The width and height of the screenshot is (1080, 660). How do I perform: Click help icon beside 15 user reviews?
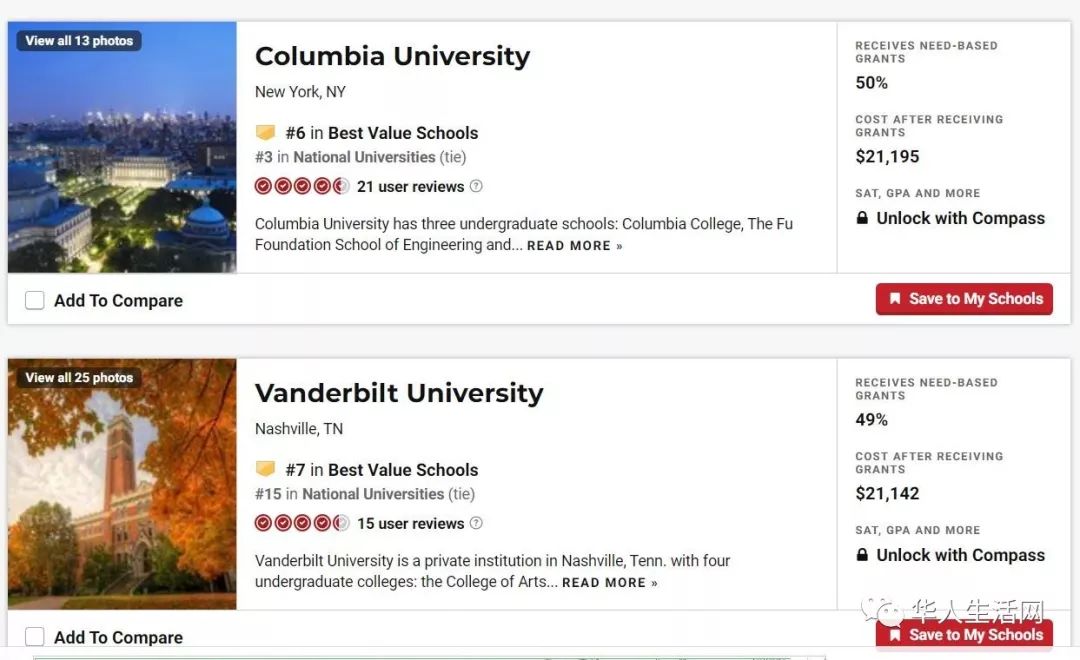476,523
